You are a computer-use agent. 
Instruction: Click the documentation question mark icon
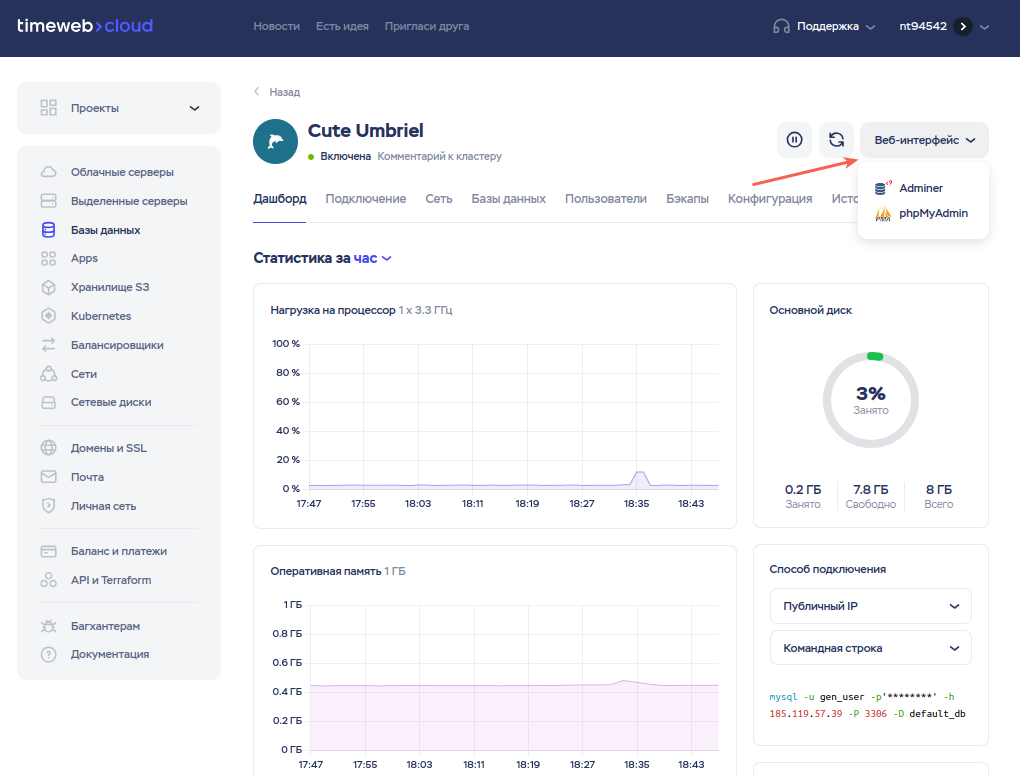click(x=48, y=654)
